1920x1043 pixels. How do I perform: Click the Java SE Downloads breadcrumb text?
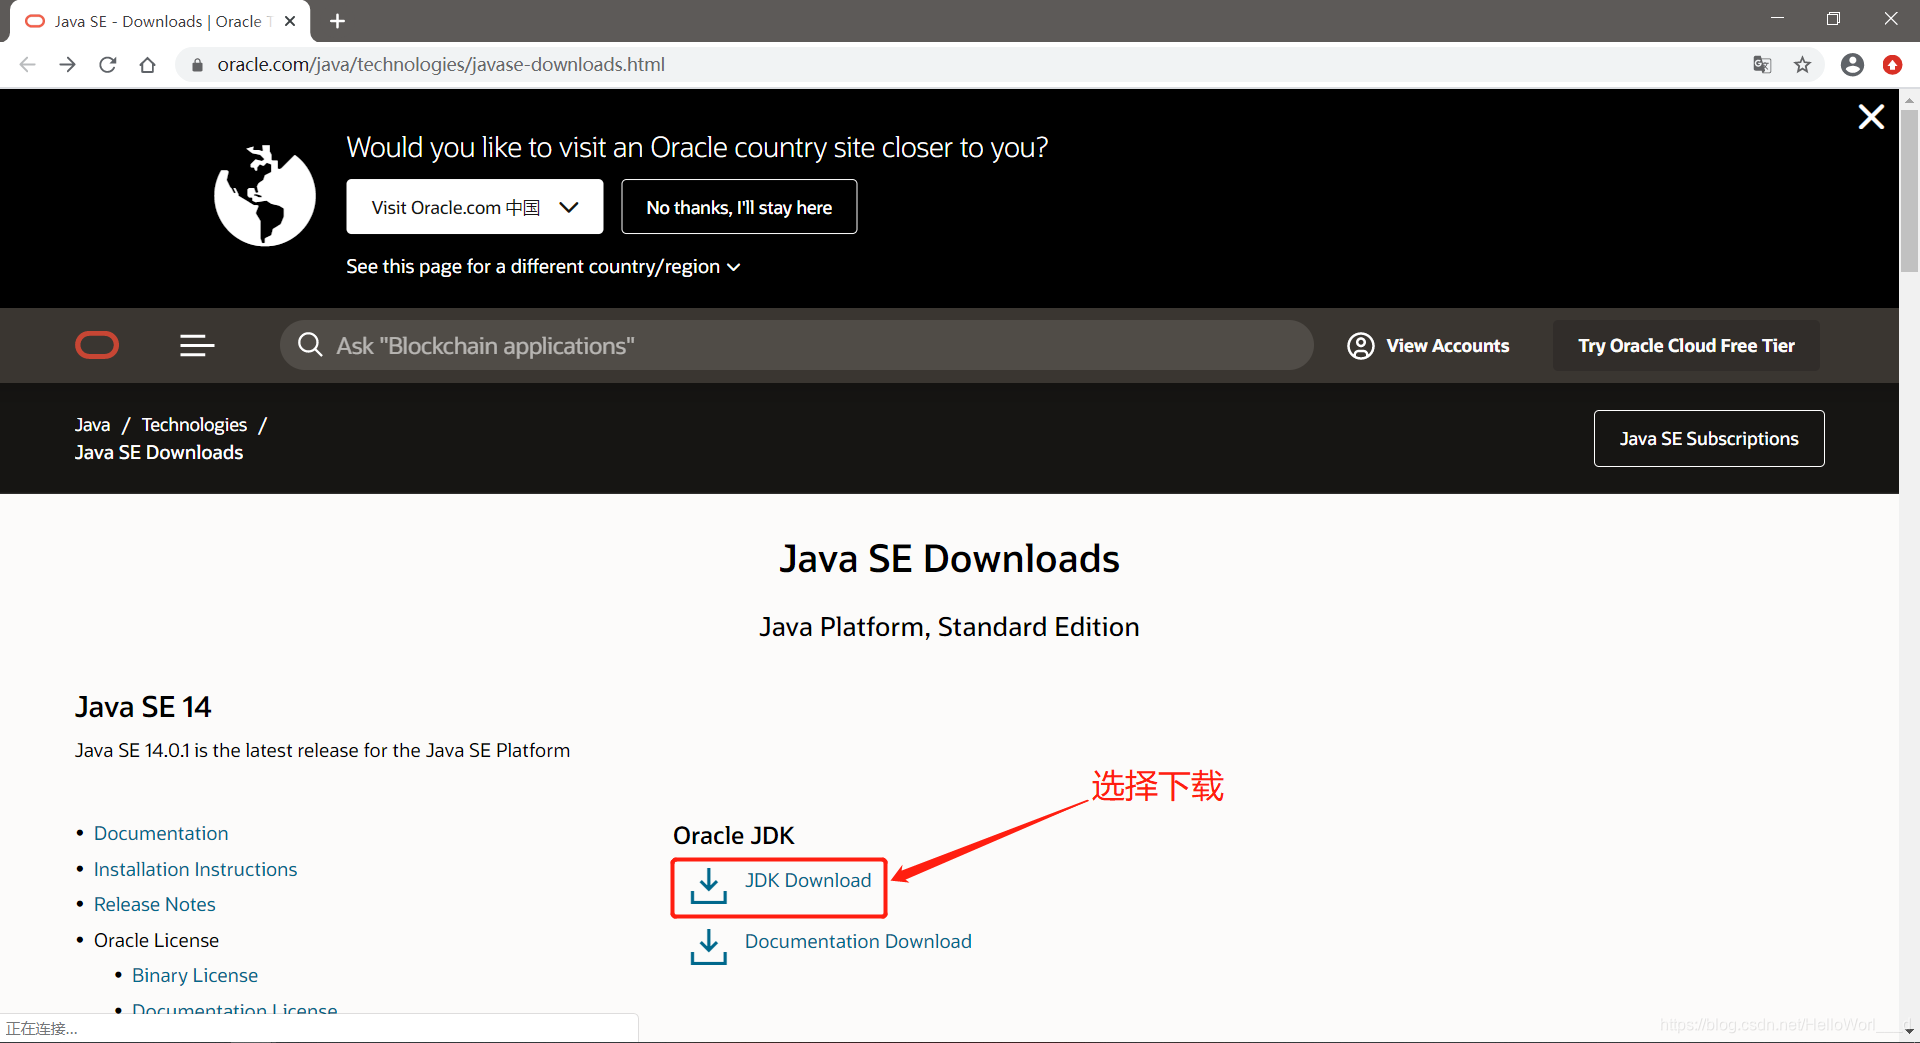(x=159, y=452)
